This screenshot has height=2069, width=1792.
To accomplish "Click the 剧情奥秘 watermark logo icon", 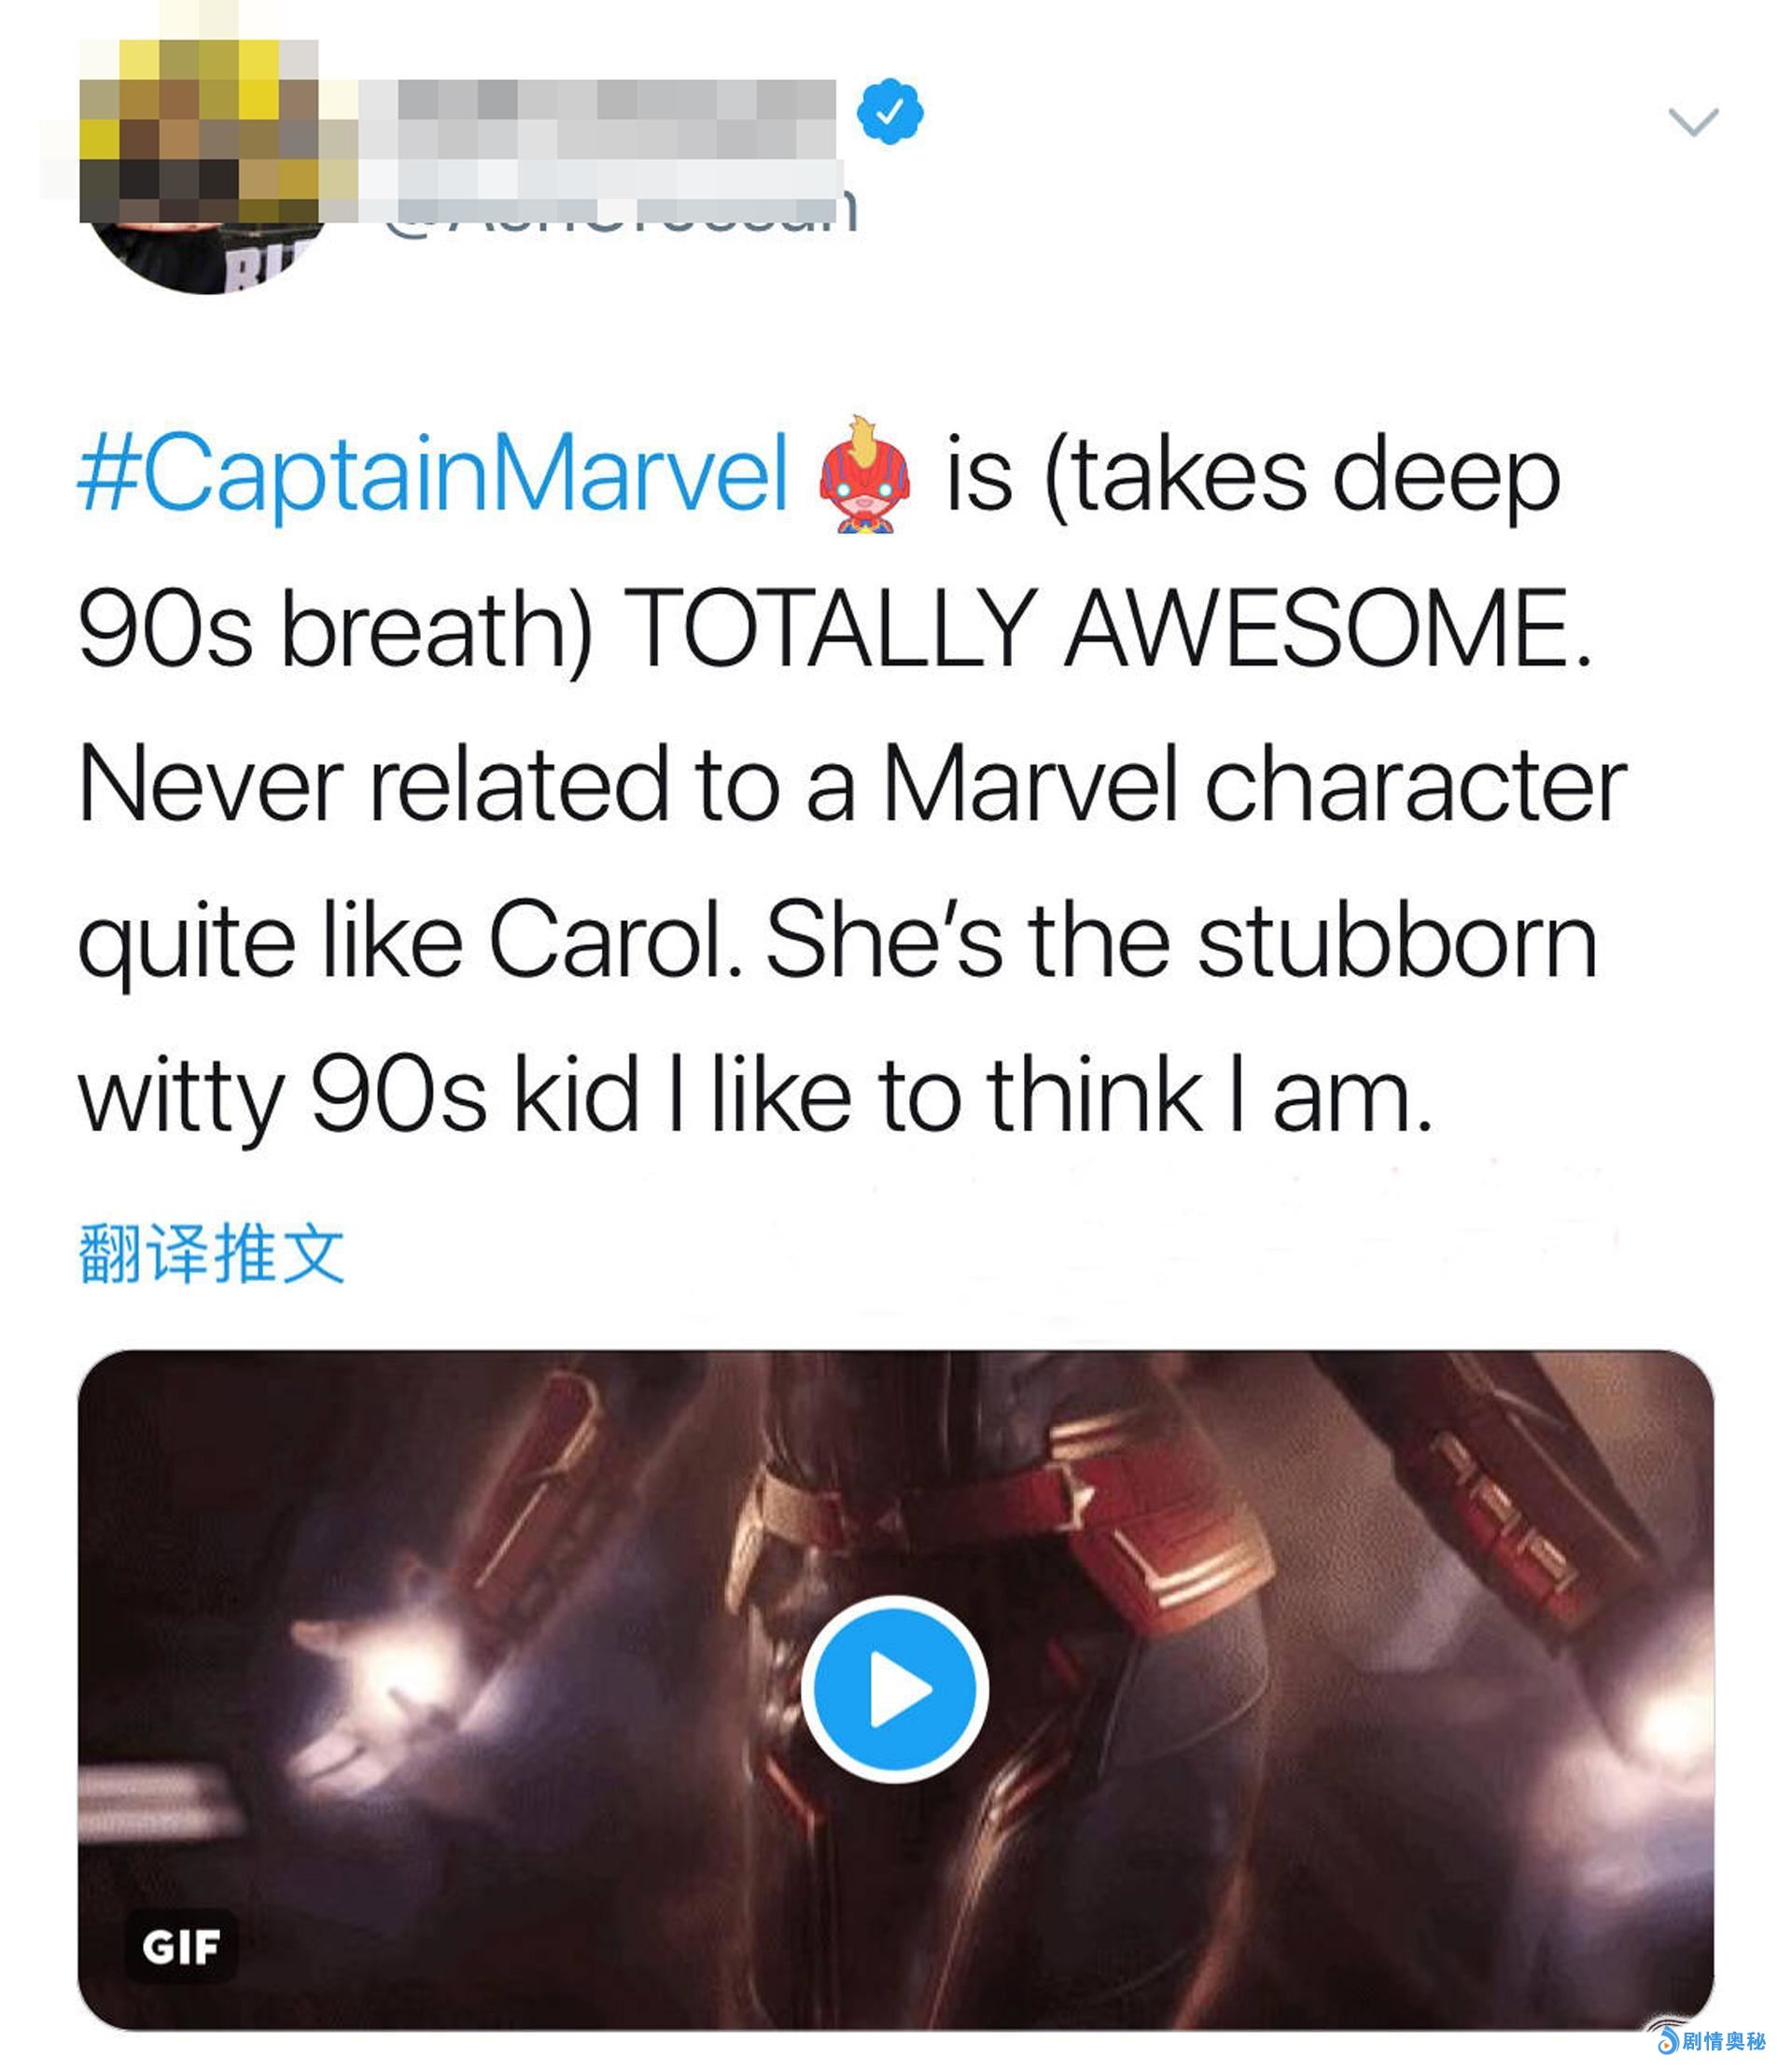I will (x=1666, y=2039).
